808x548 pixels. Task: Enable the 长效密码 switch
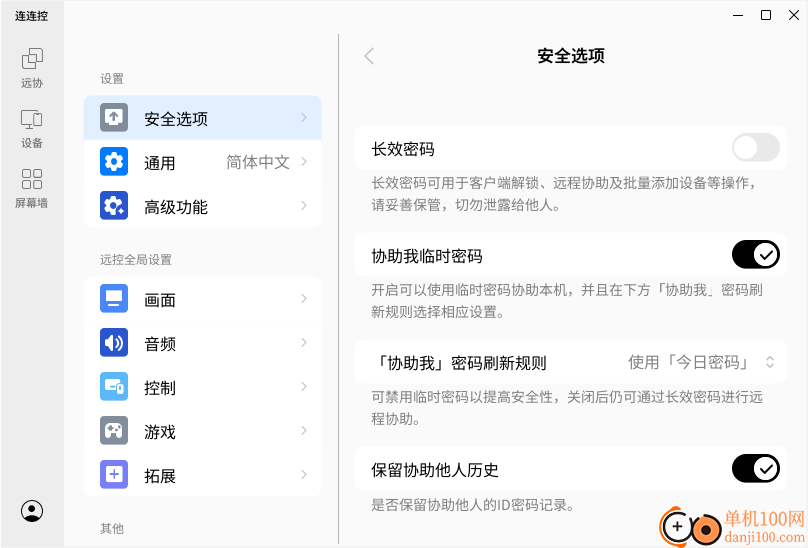coord(755,148)
